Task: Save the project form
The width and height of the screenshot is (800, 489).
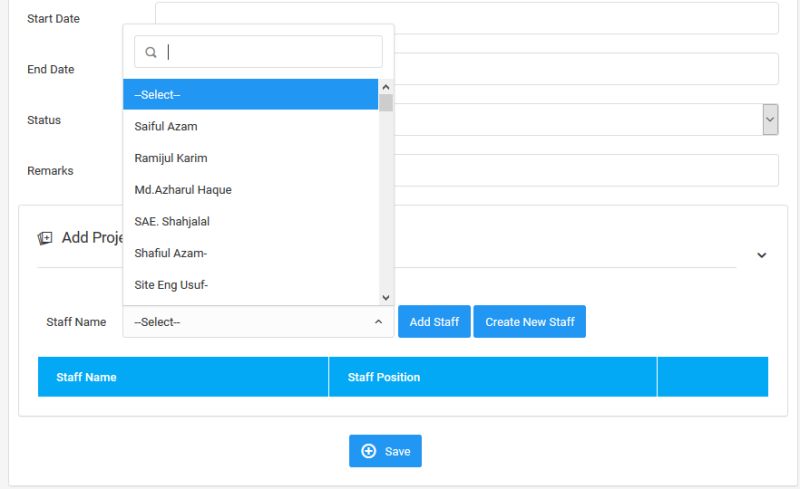Action: pyautogui.click(x=385, y=451)
